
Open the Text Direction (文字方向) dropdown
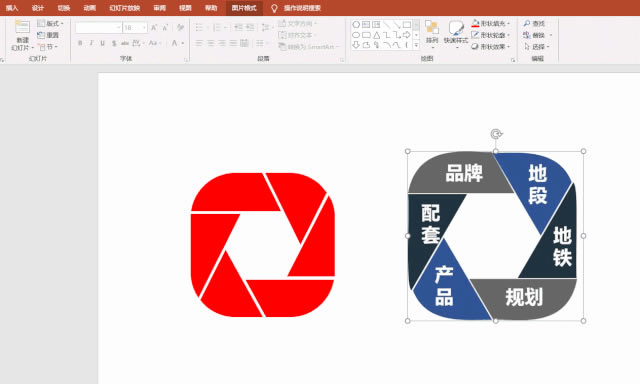coord(298,24)
